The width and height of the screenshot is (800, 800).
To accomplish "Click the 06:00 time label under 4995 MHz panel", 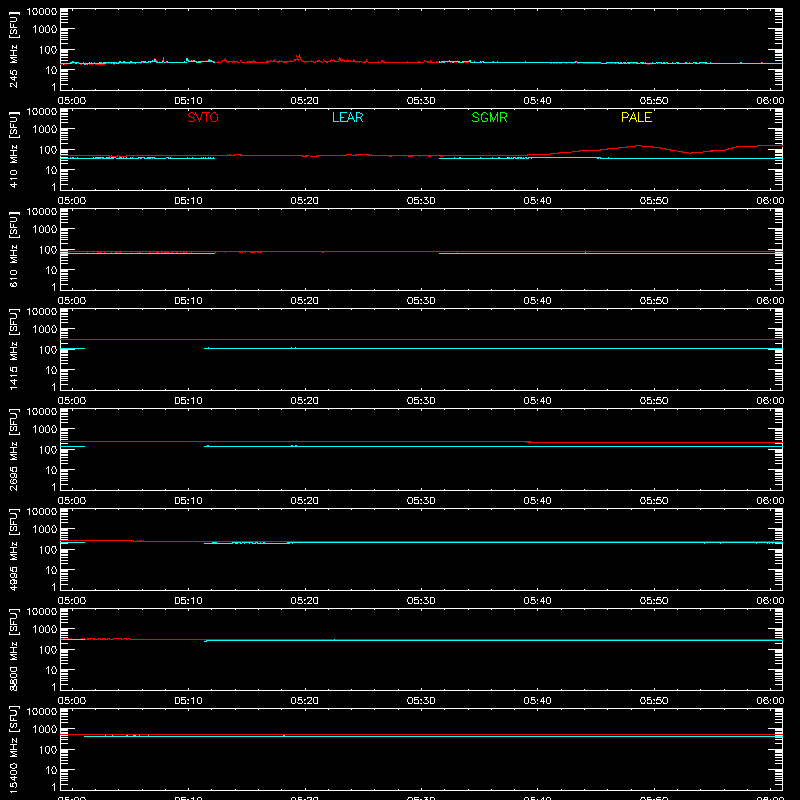I will click(770, 601).
